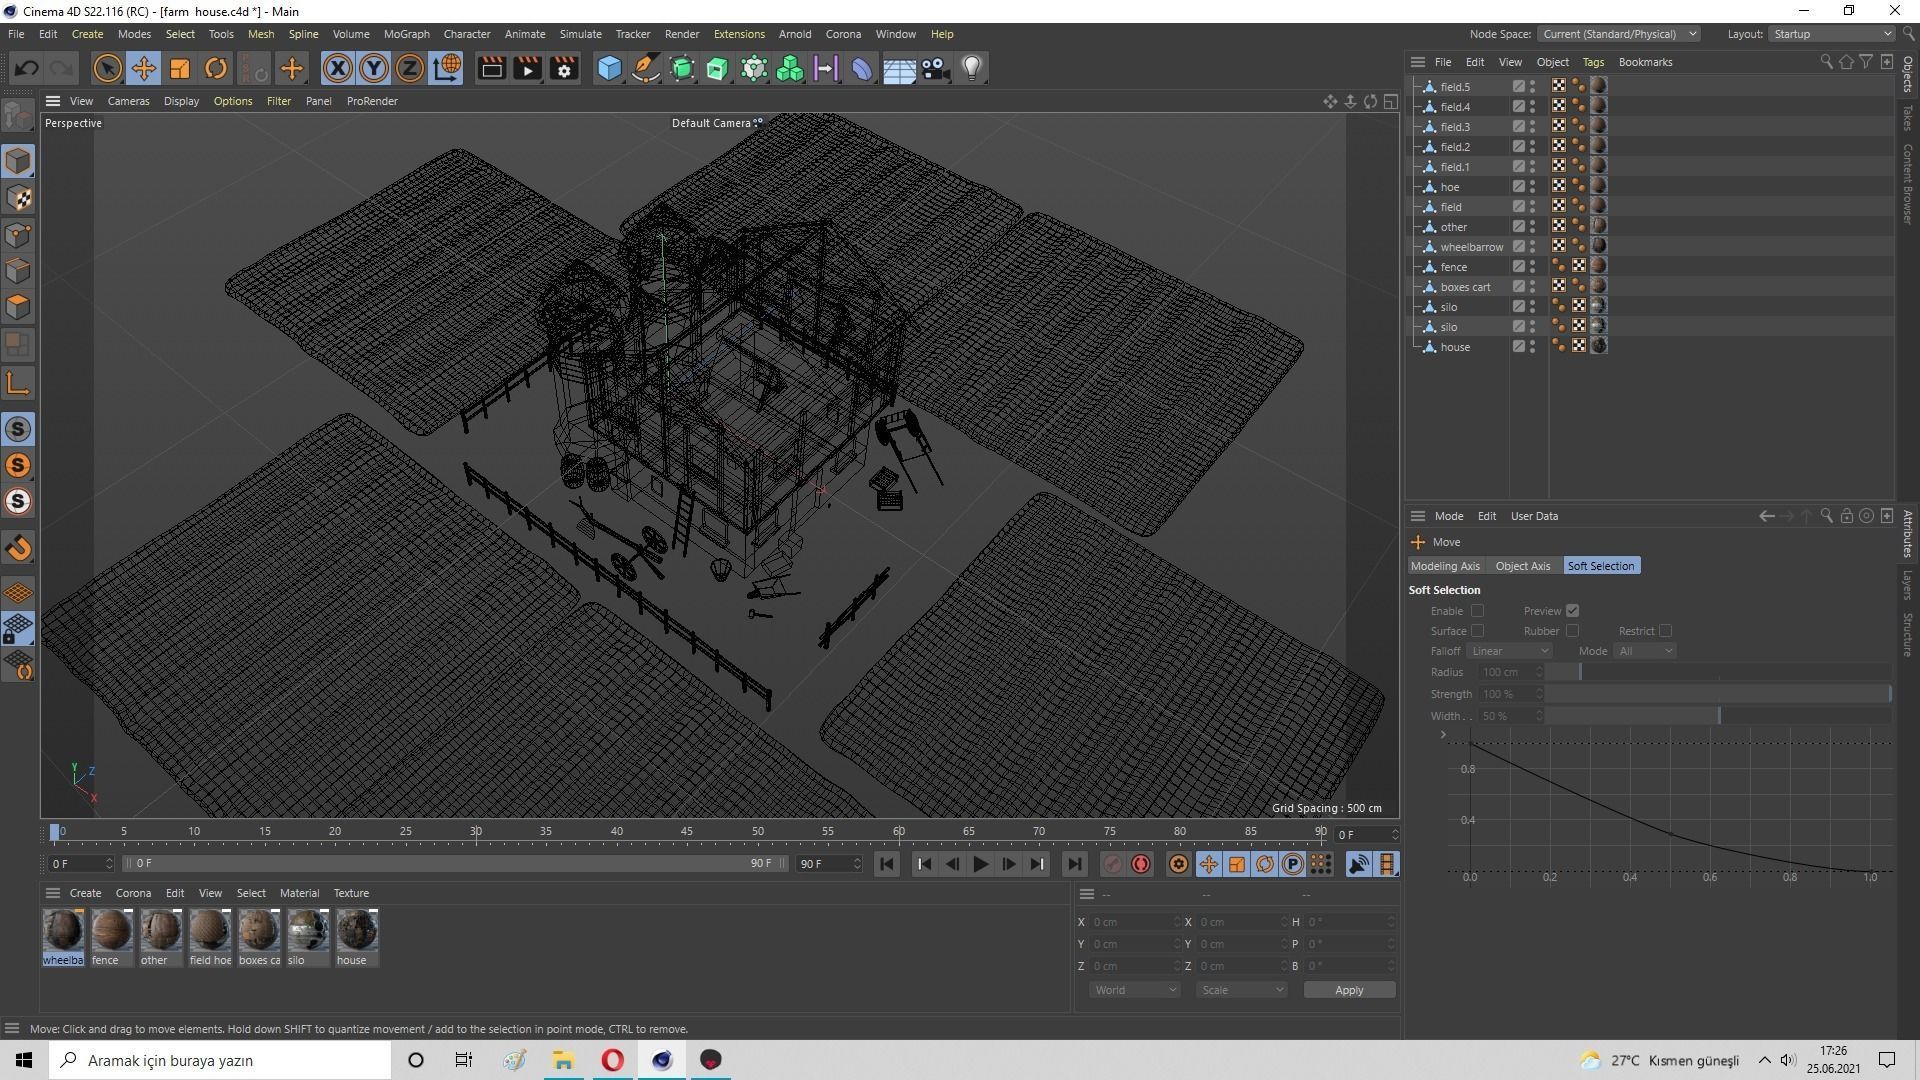The image size is (1920, 1080).
Task: Select the Rotate tool in toolbar
Action: [x=216, y=68]
